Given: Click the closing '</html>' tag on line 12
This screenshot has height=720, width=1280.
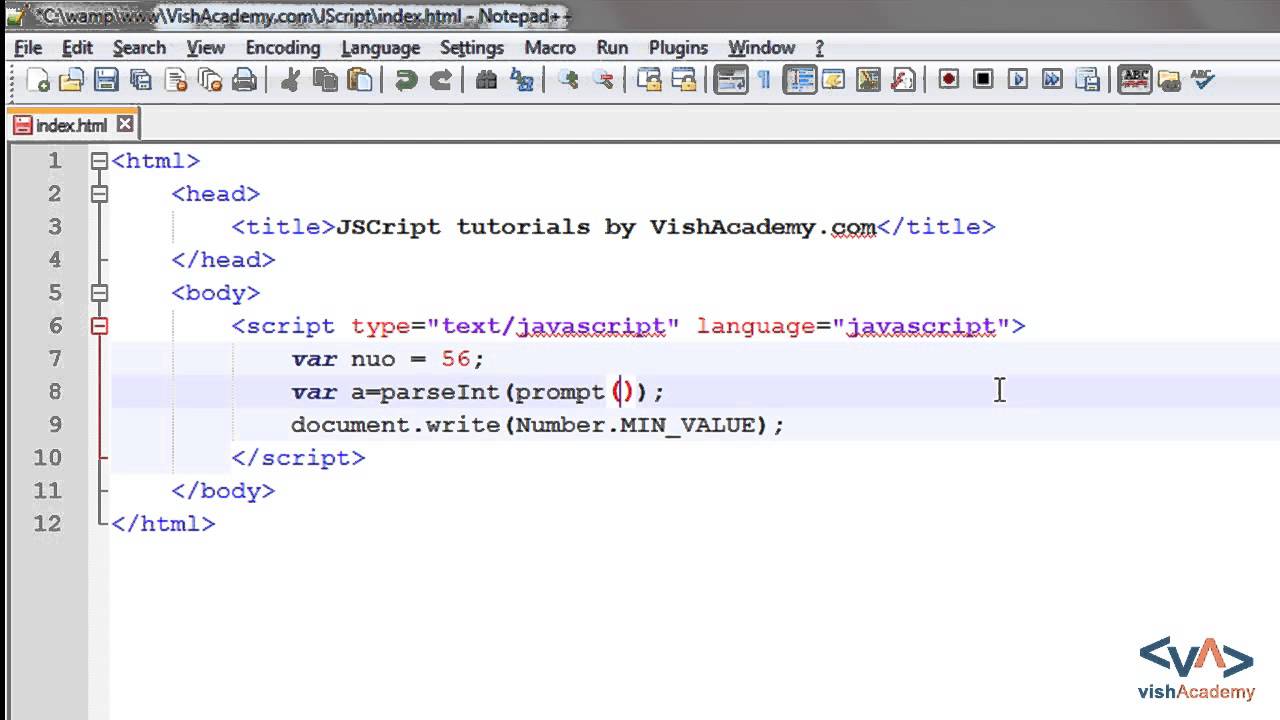Looking at the screenshot, I should tap(163, 524).
